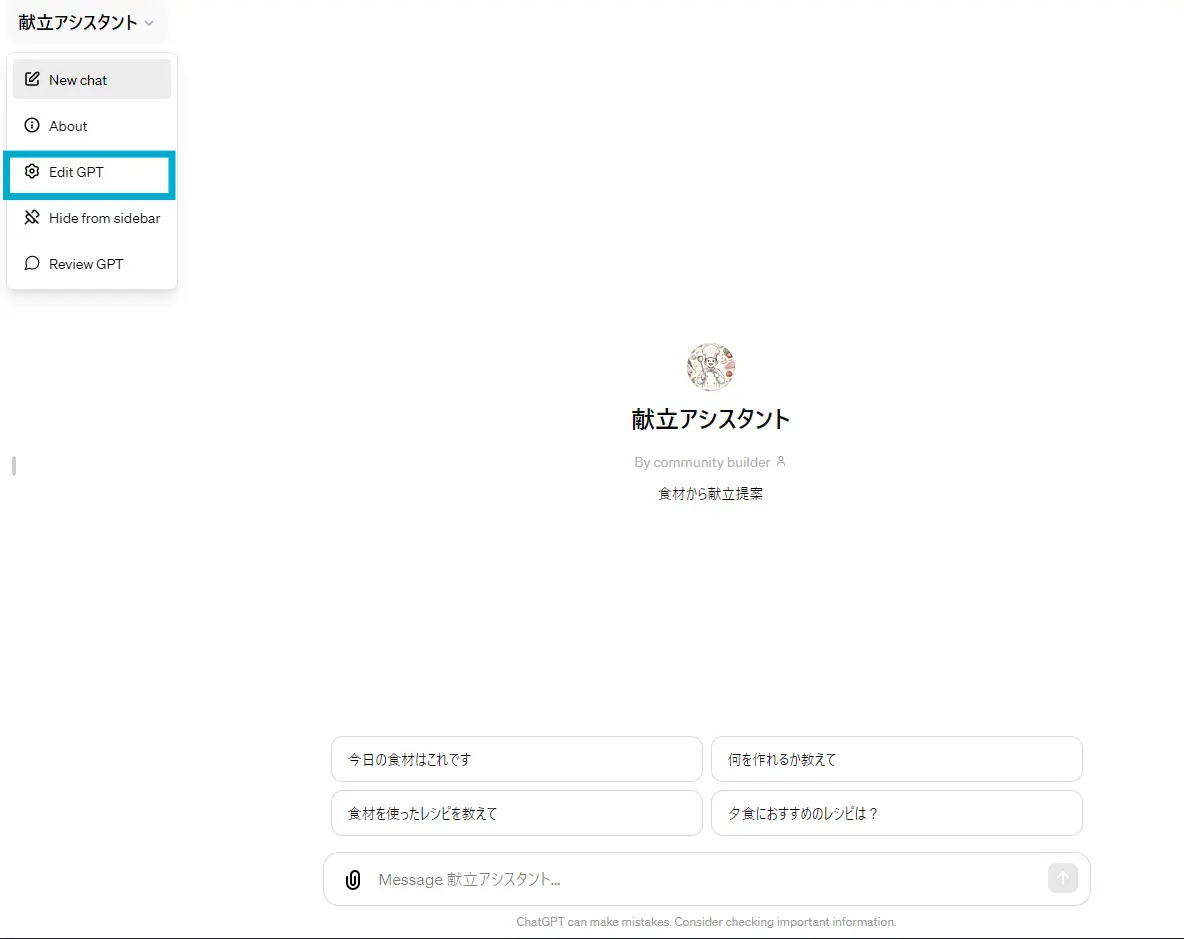Click the 何を作れるか教えて prompt chip
Viewport: 1184px width, 939px height.
point(896,758)
